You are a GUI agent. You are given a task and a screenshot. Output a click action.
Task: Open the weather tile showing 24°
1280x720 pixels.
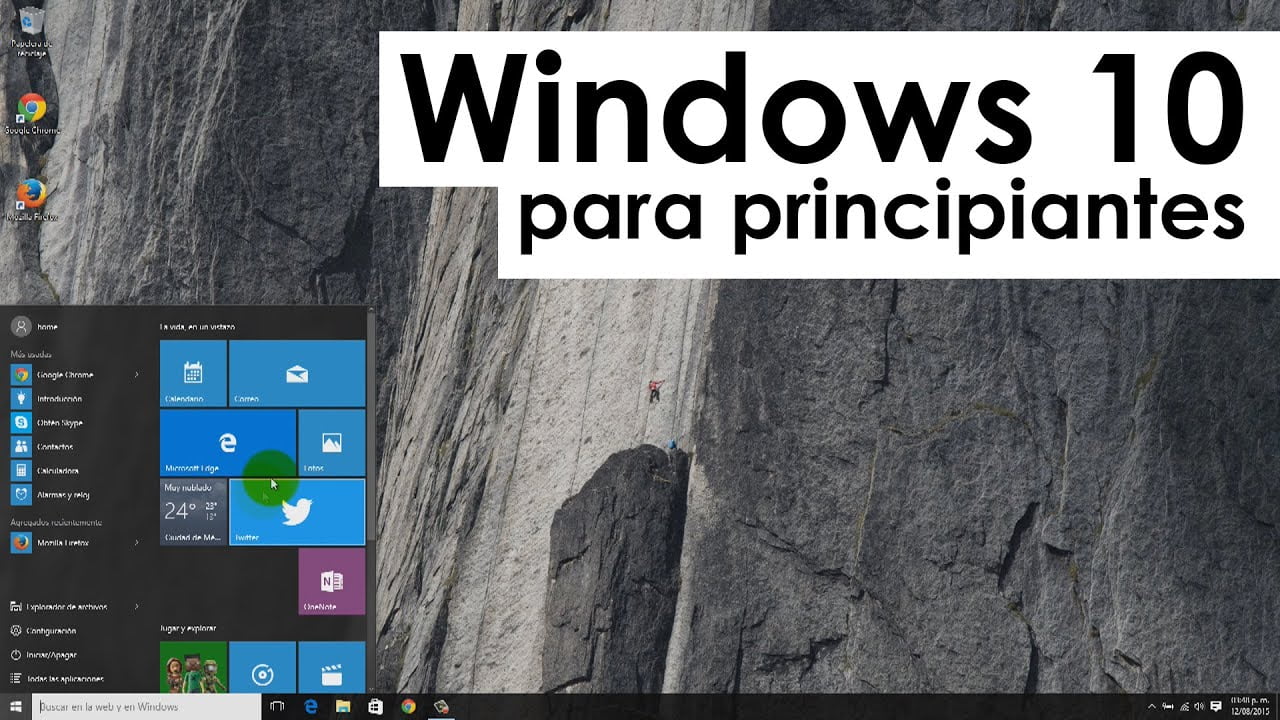193,511
